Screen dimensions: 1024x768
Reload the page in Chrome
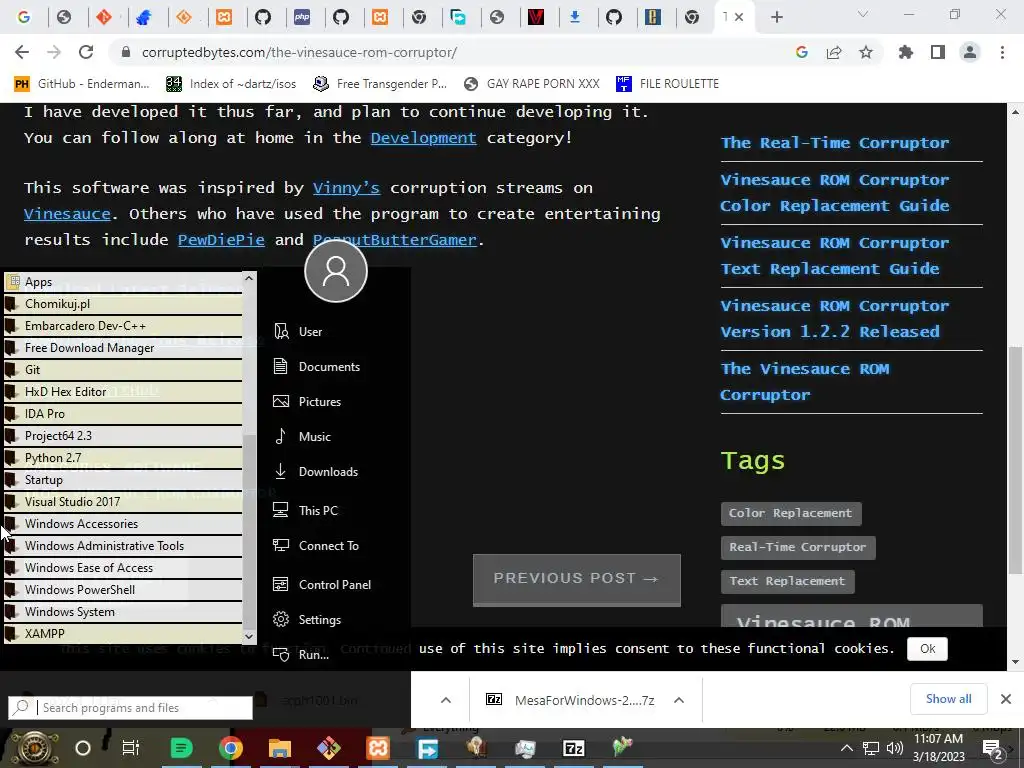(86, 52)
